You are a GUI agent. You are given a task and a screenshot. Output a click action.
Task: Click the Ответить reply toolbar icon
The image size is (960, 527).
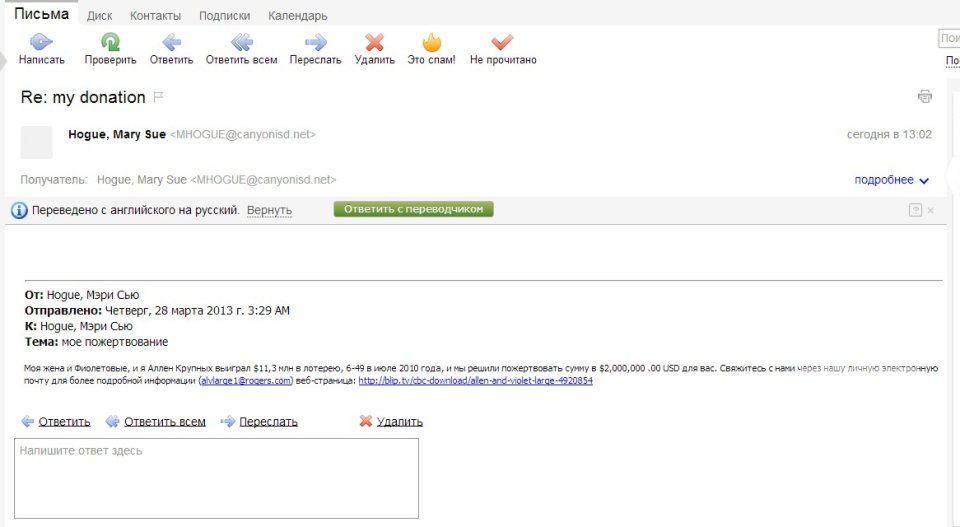(x=171, y=43)
